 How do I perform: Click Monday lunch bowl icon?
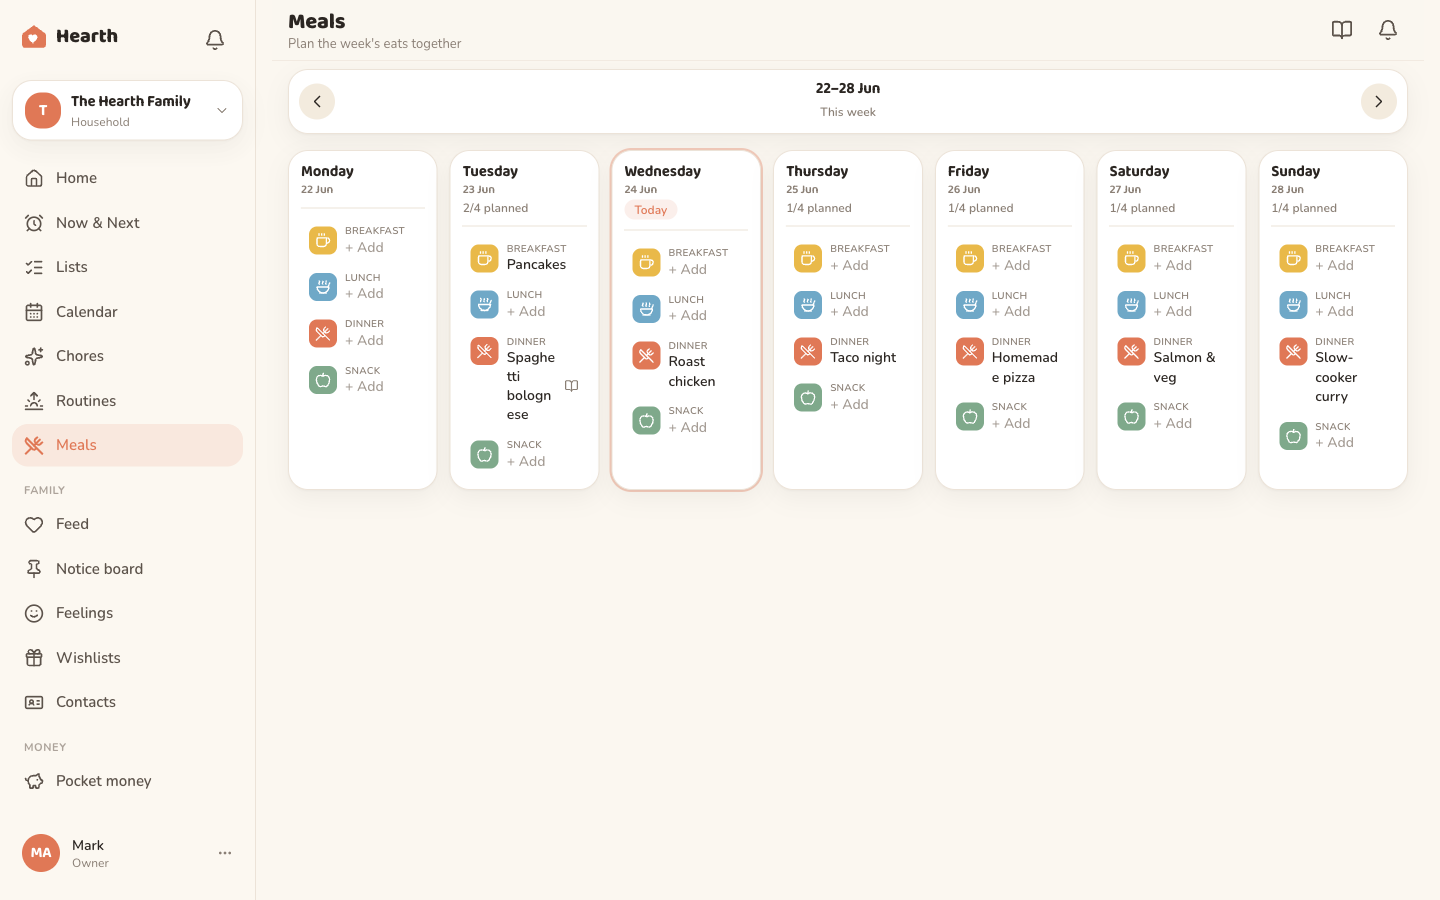[x=323, y=287]
